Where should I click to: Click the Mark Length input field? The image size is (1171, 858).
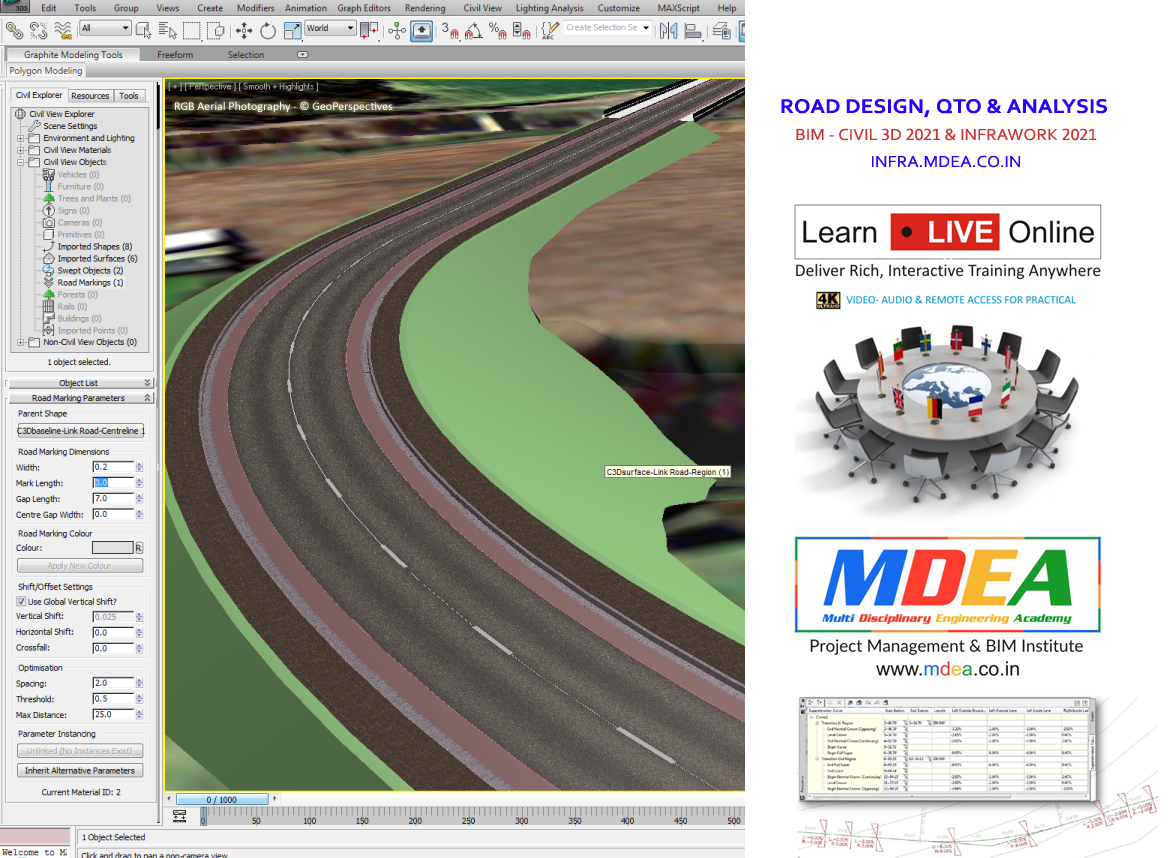pyautogui.click(x=113, y=483)
